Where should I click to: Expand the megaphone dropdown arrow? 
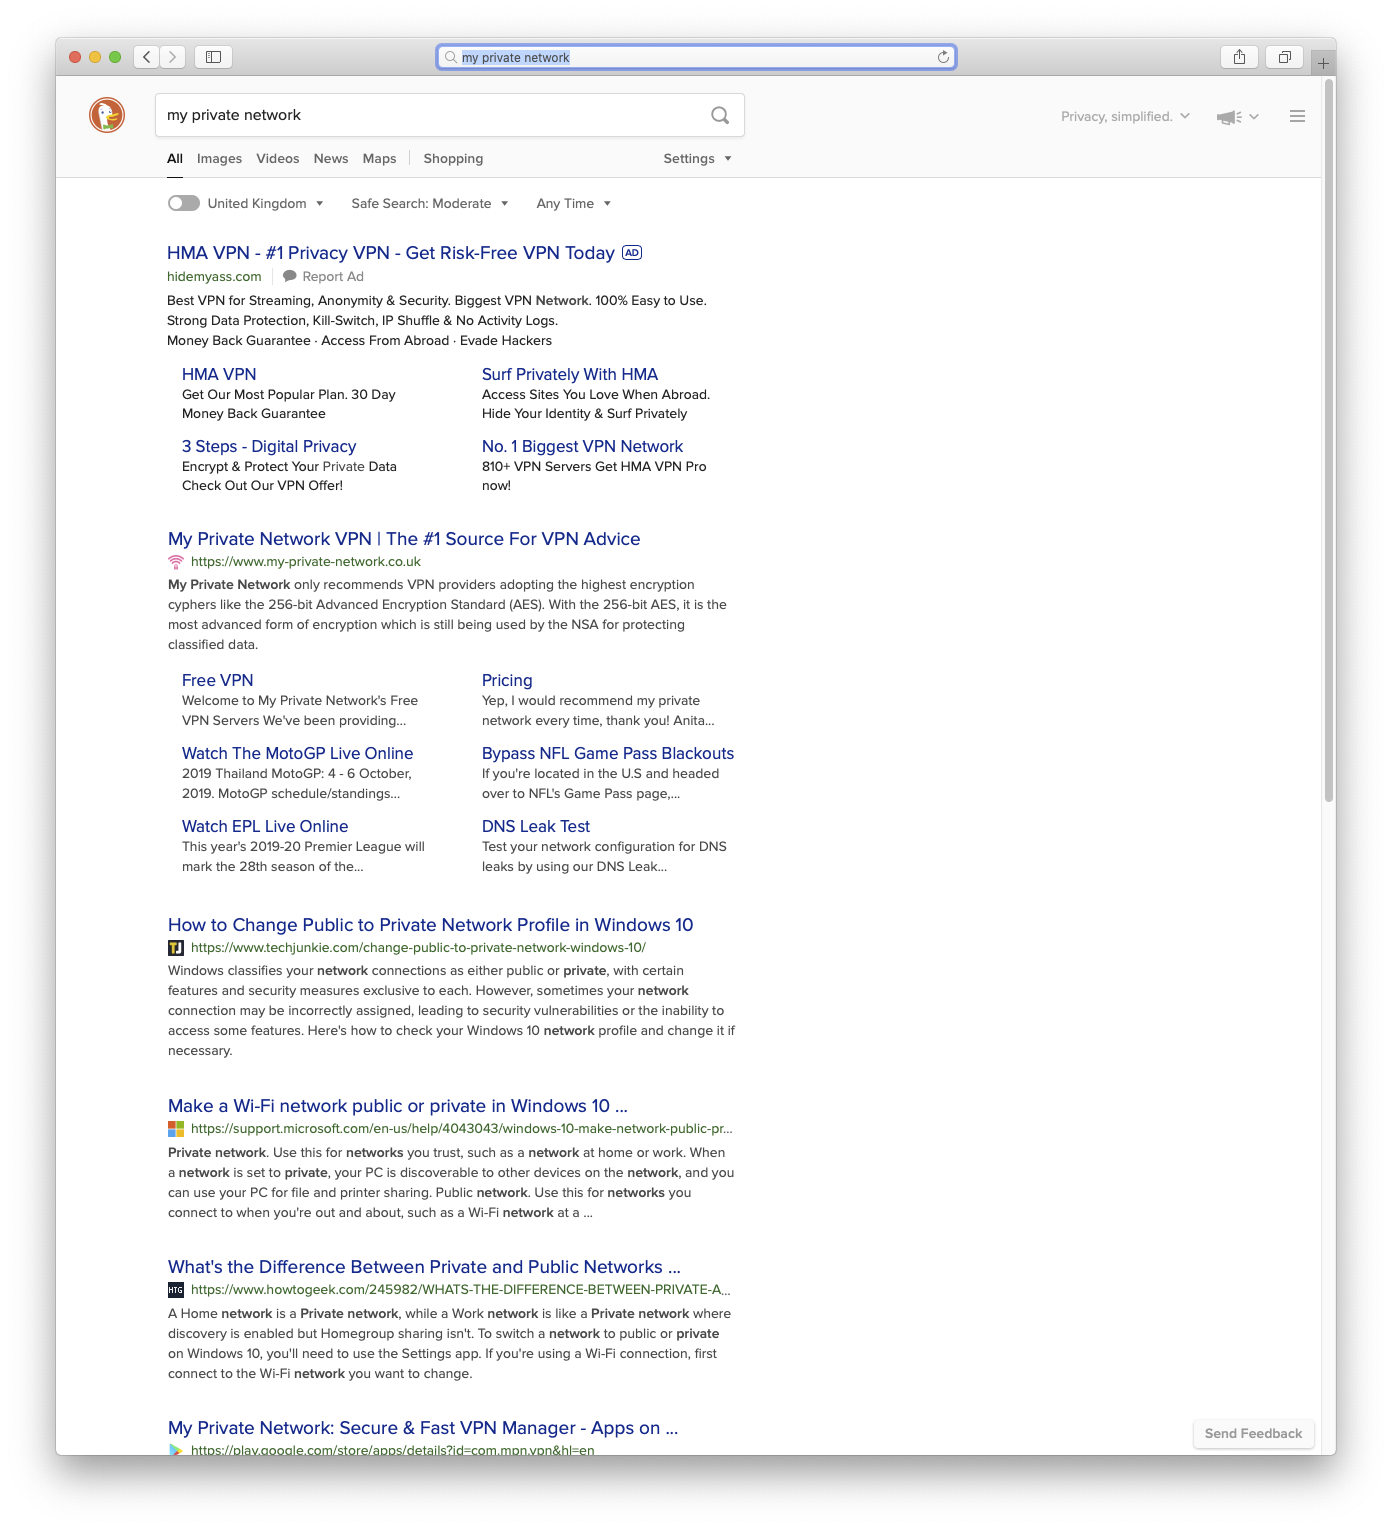tap(1254, 117)
